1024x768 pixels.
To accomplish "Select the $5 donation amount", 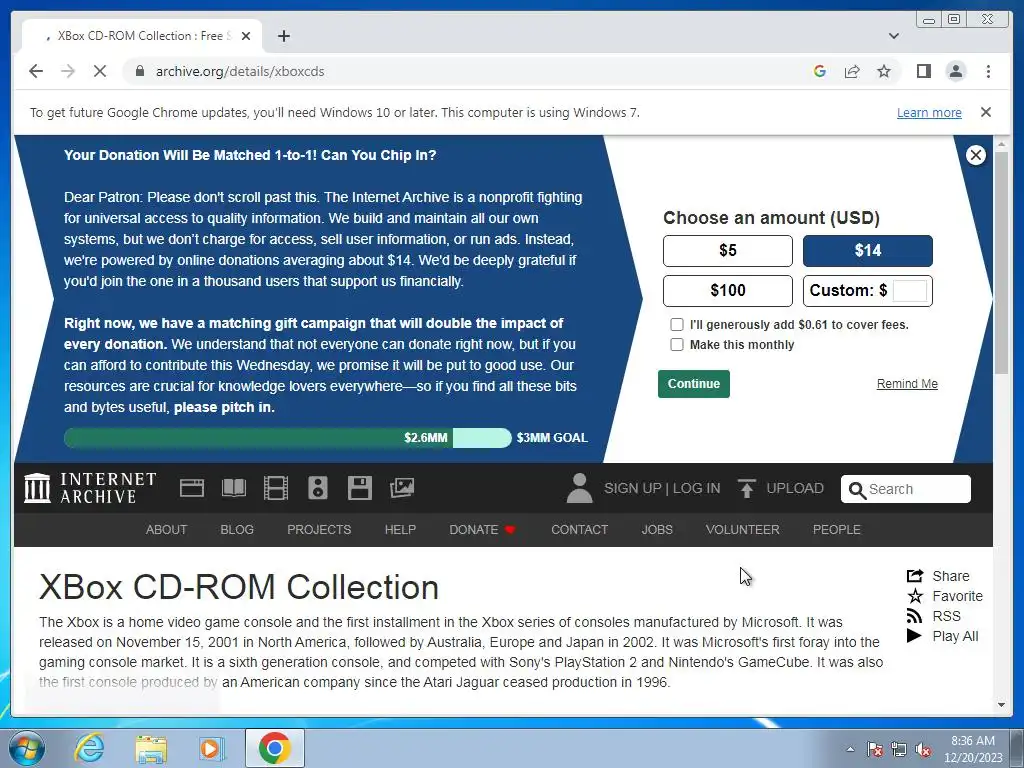I will 728,251.
